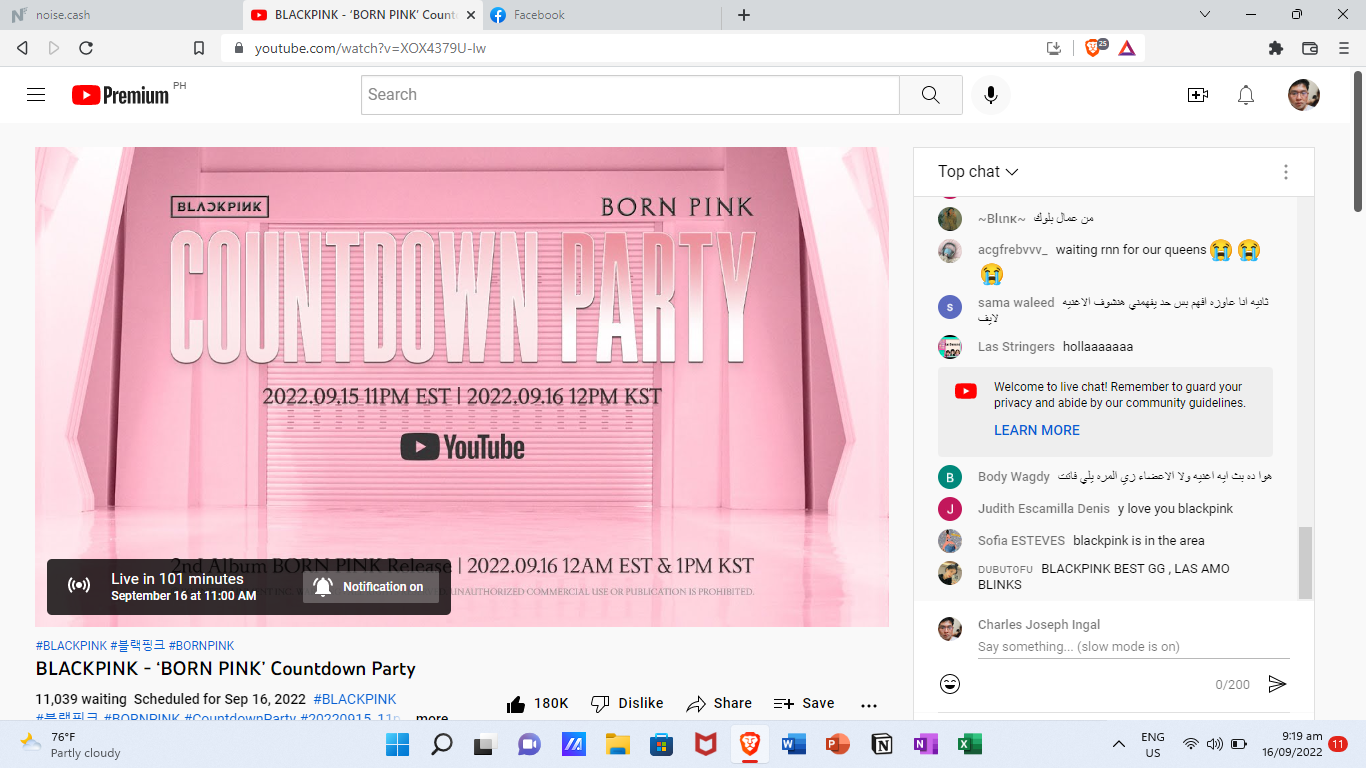Image resolution: width=1366 pixels, height=768 pixels.
Task: Go back to the previous page
Action: point(22,48)
